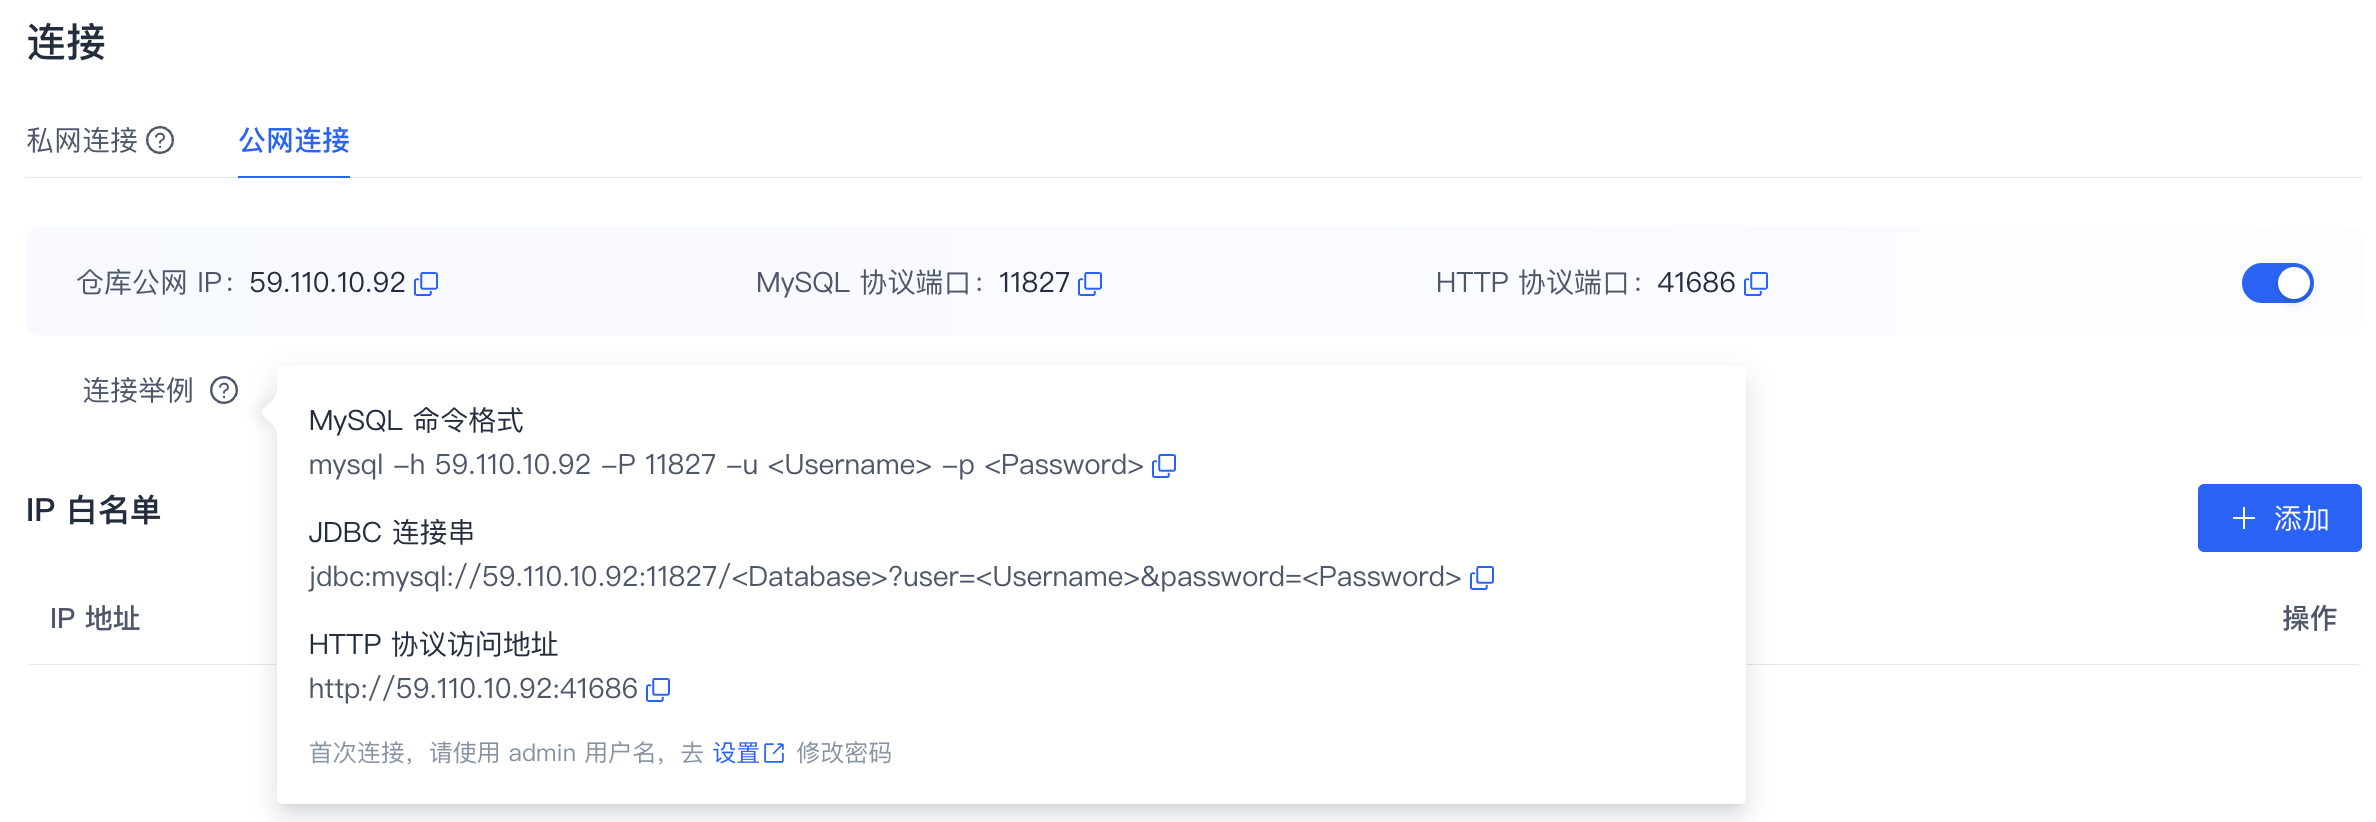The image size is (2376, 822).
Task: Copy the JDBC connection string
Action: click(x=1483, y=578)
